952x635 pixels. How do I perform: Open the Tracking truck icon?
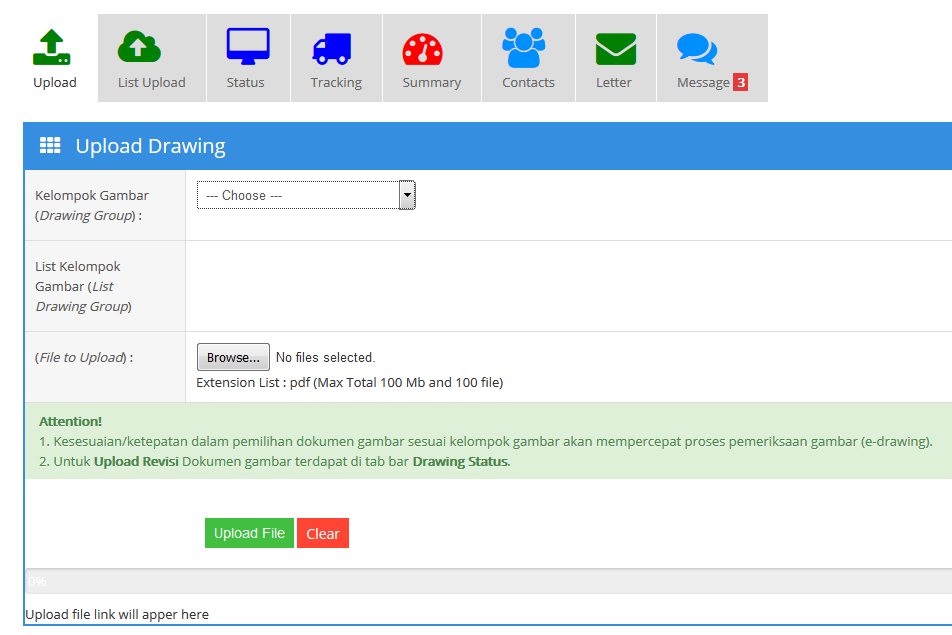tap(332, 47)
